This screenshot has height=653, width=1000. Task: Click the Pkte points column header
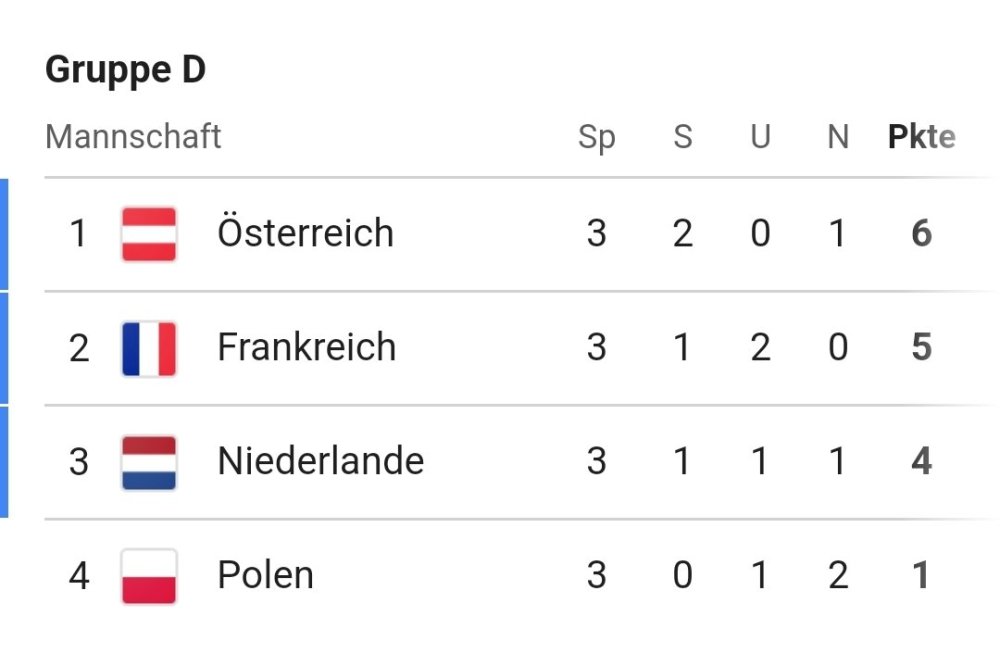click(x=921, y=137)
